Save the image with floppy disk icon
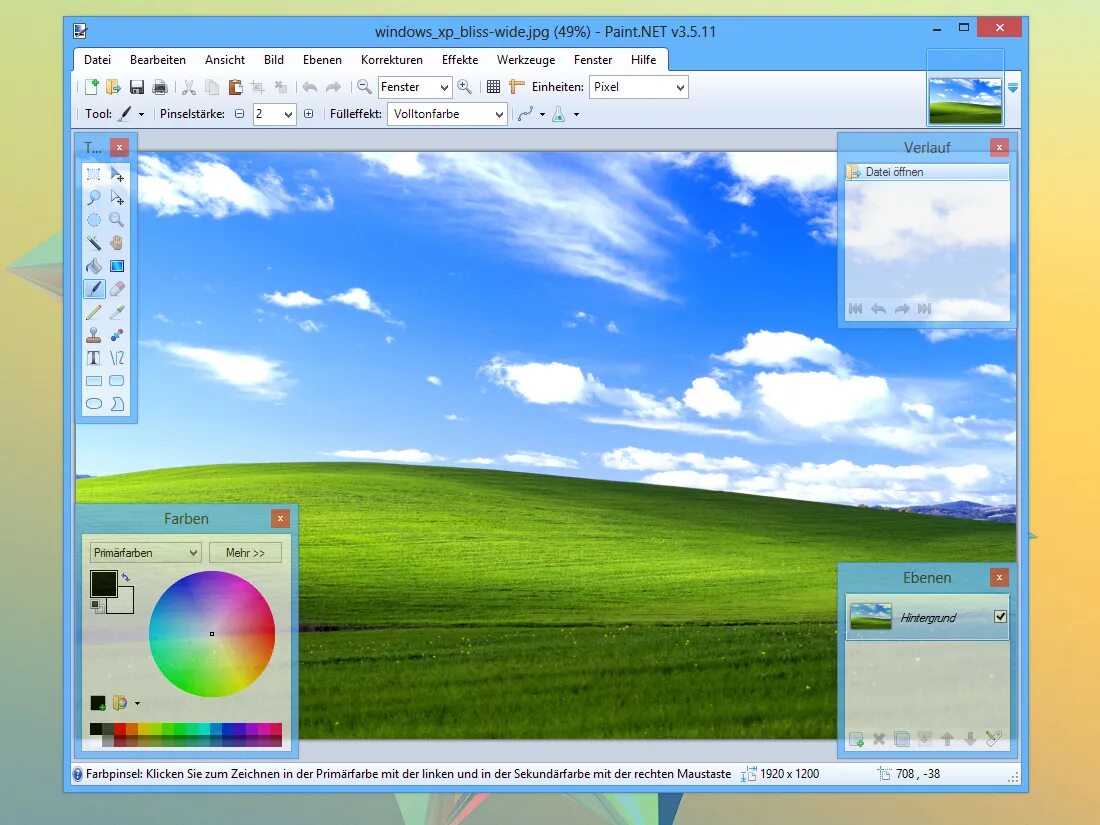The width and height of the screenshot is (1100, 825). point(137,87)
